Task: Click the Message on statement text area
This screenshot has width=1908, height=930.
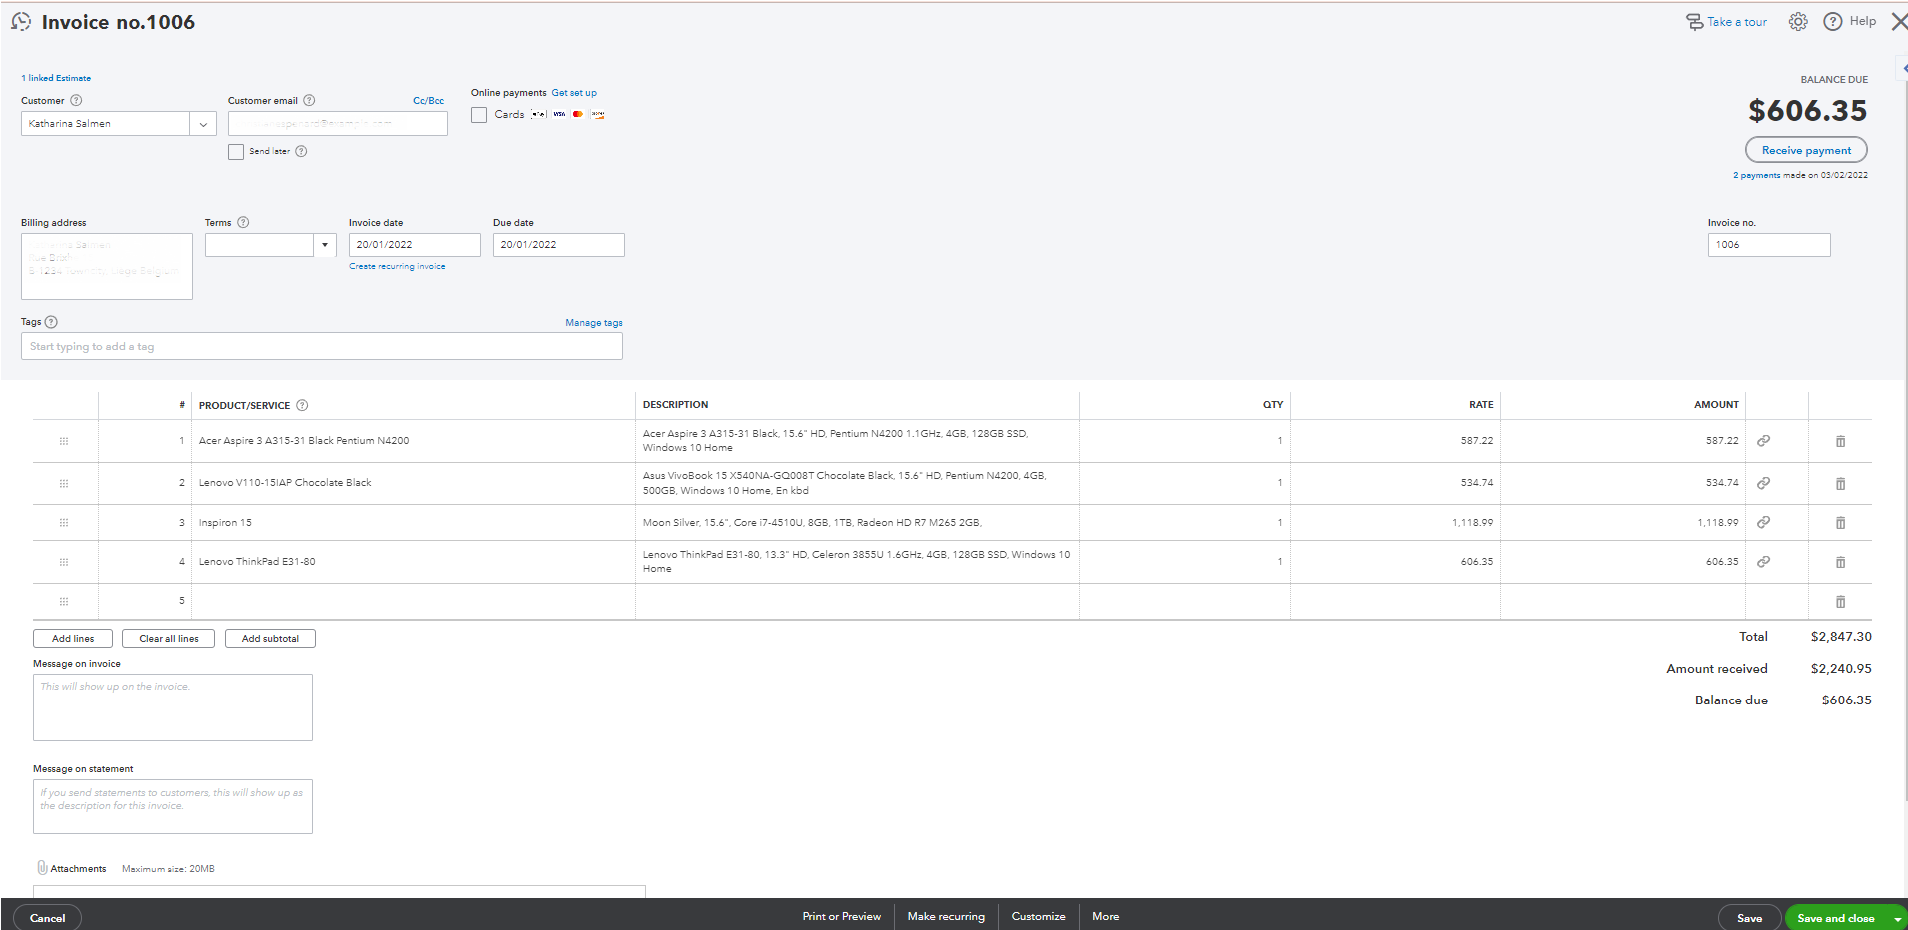Action: (173, 807)
